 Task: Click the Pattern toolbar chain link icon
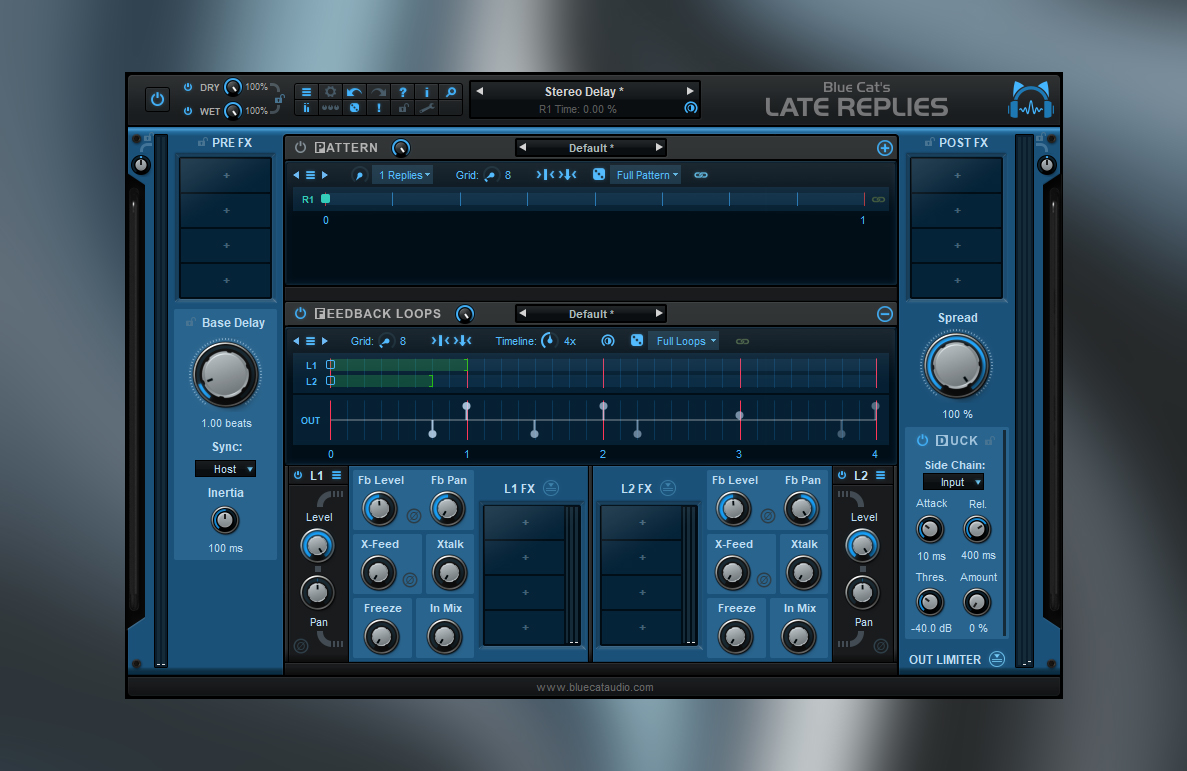coord(701,175)
